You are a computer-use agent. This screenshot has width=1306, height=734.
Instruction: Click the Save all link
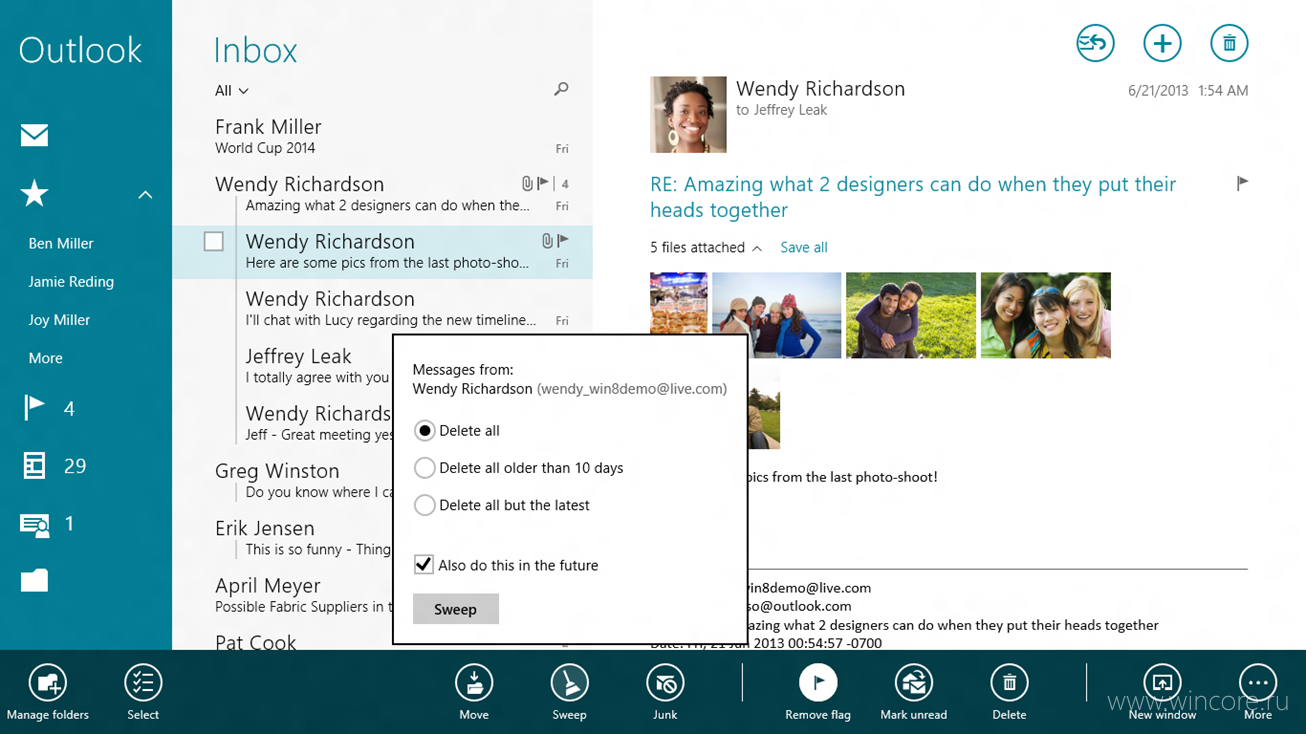804,247
